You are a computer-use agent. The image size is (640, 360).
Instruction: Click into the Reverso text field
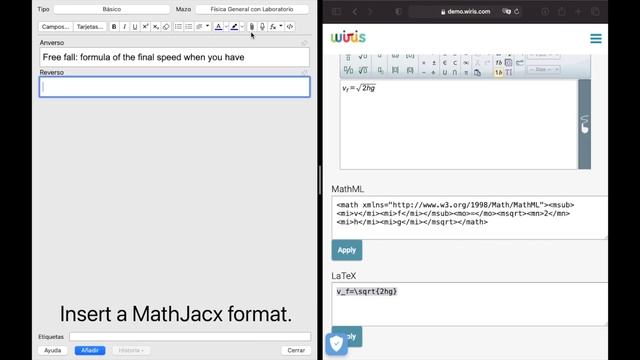pos(174,87)
